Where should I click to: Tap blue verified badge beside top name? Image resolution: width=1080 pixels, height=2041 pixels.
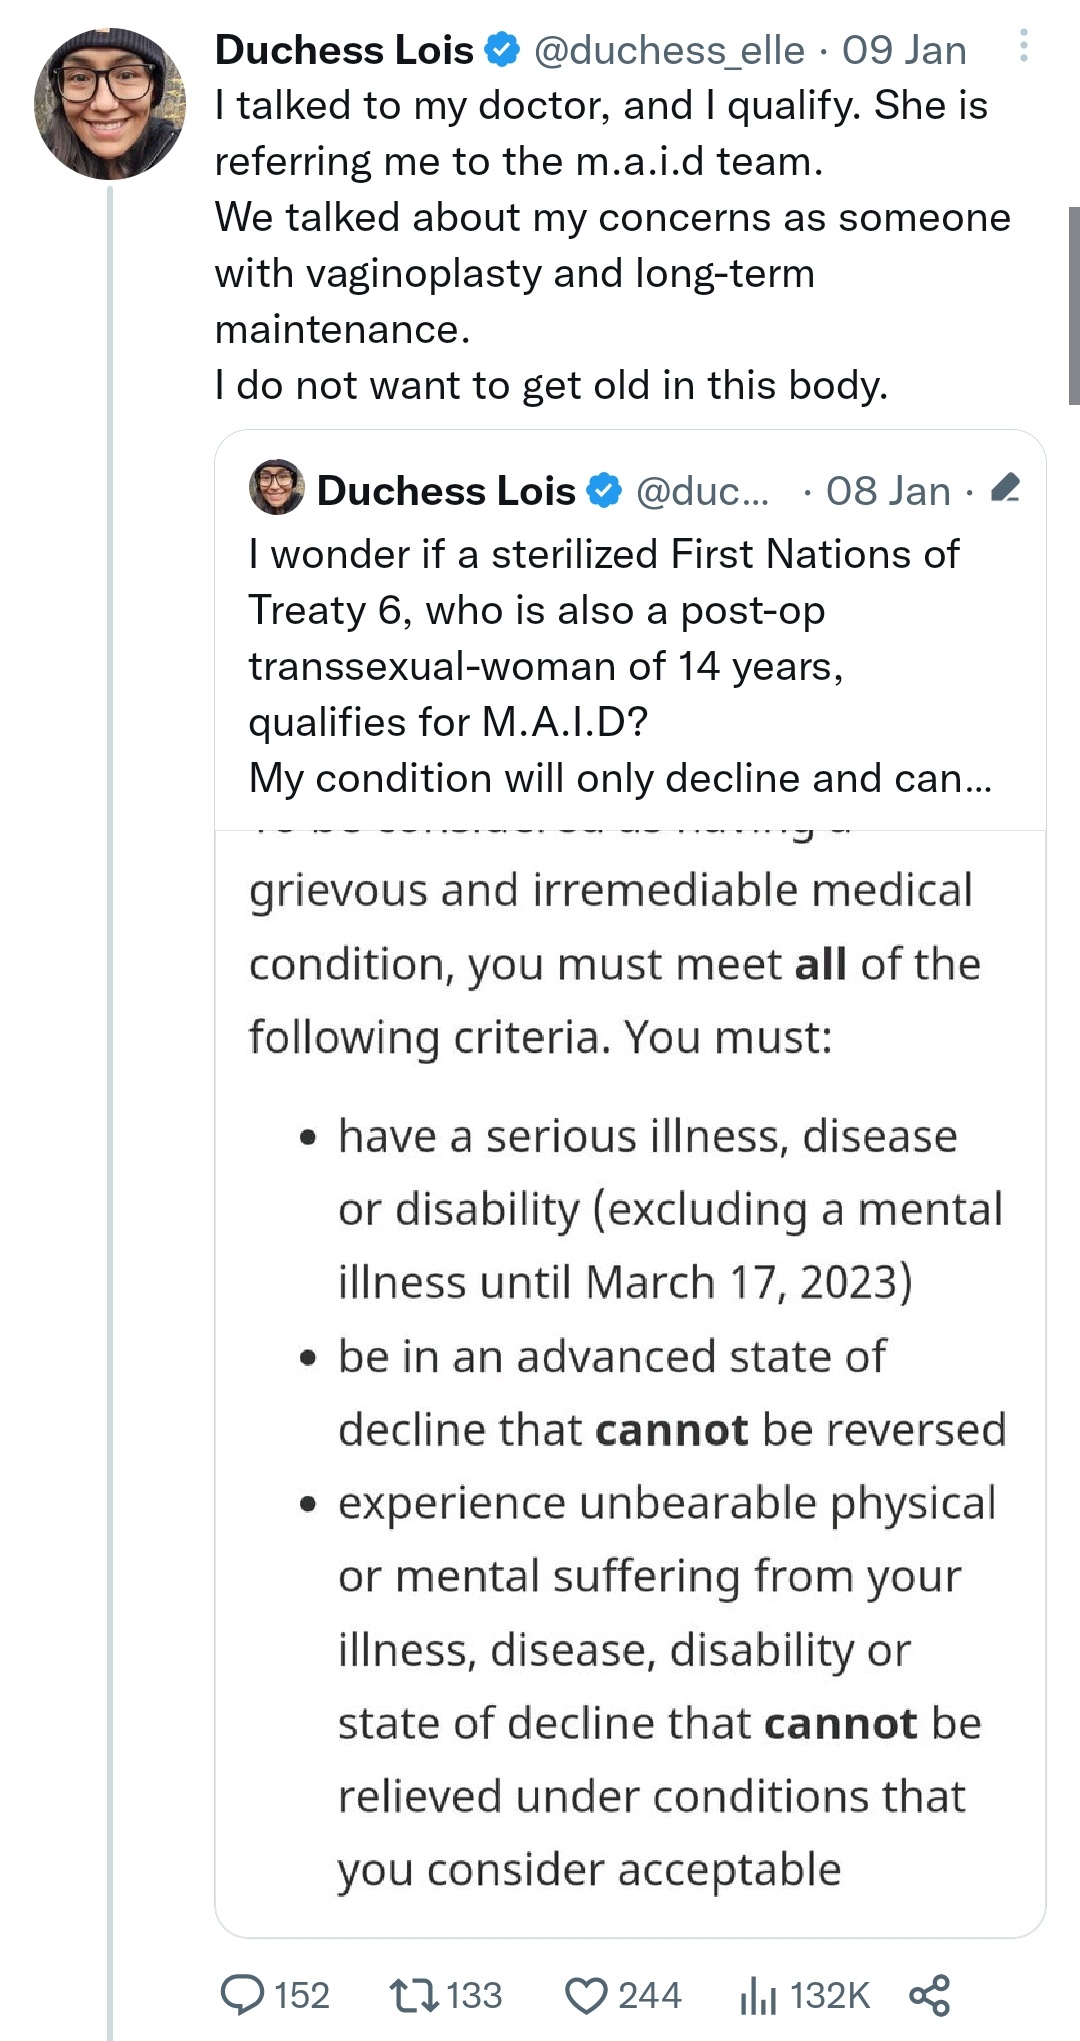click(x=502, y=49)
